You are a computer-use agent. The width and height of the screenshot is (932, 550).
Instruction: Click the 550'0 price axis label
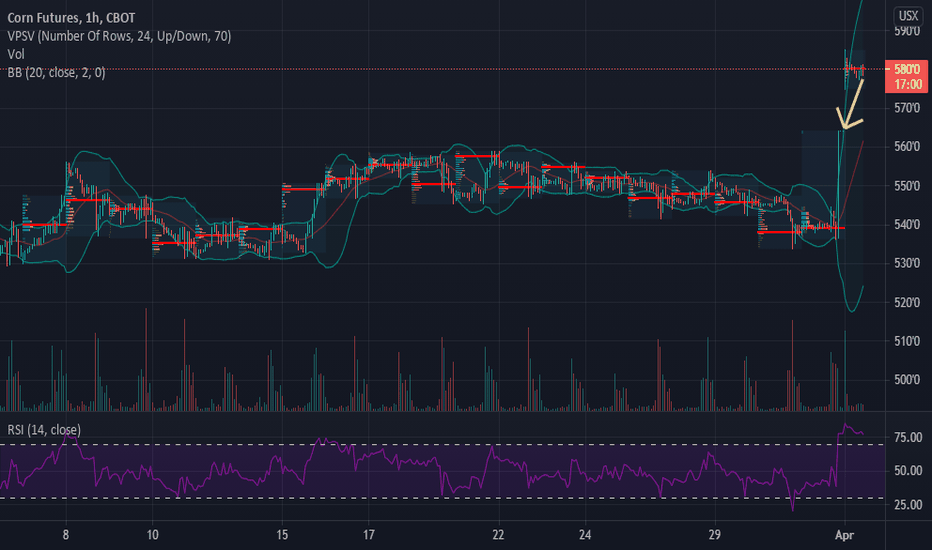pos(907,186)
